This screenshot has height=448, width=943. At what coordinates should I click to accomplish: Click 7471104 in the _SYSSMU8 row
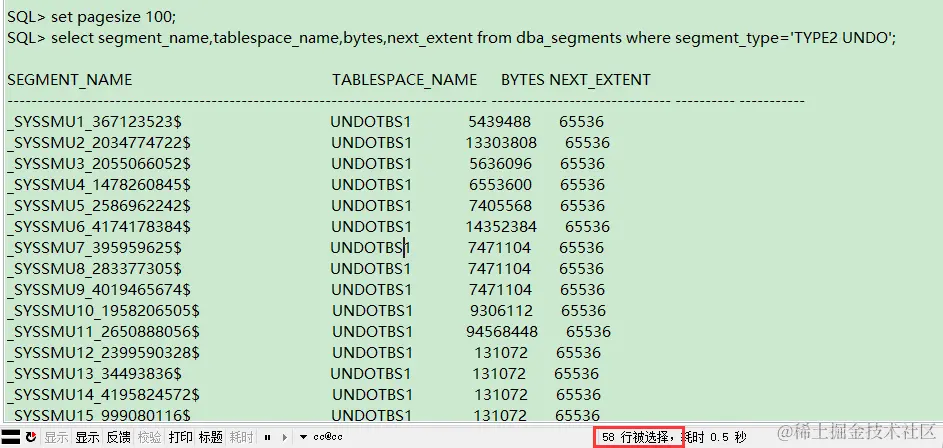[500, 269]
